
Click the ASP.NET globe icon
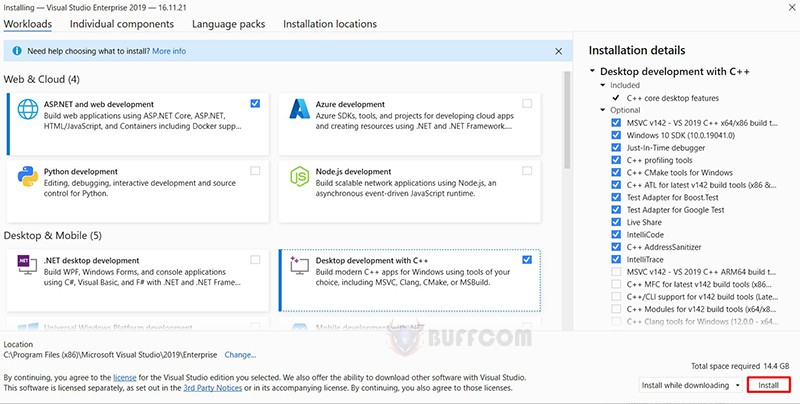tap(28, 109)
